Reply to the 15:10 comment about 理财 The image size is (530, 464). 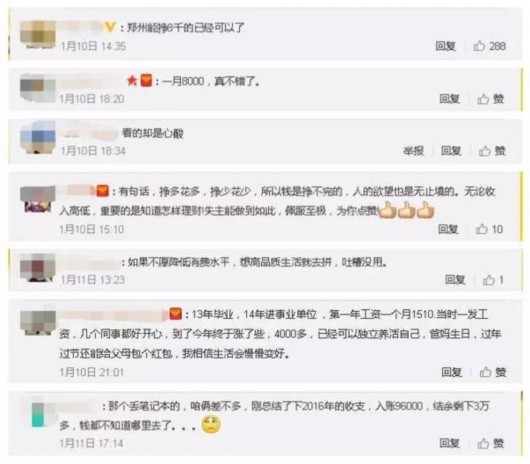pos(448,229)
